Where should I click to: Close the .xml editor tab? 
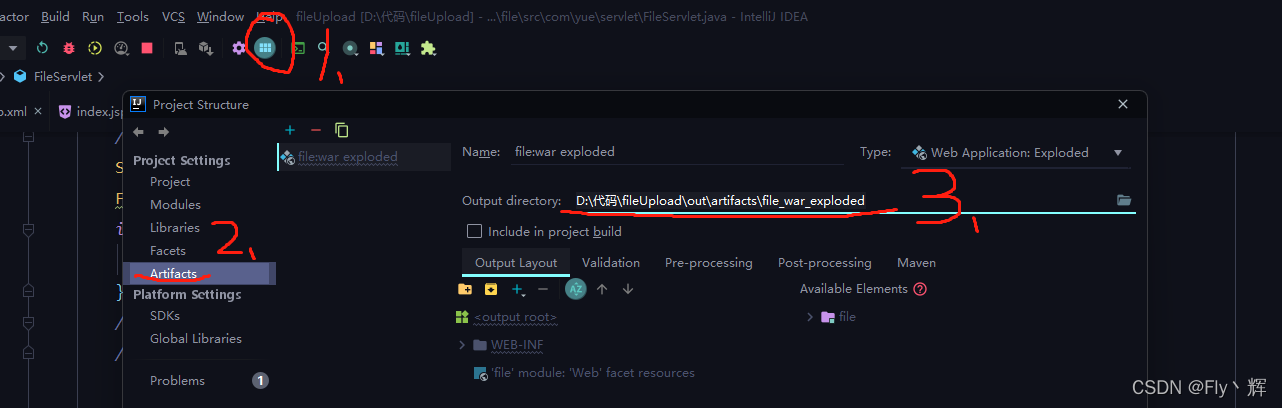(39, 112)
